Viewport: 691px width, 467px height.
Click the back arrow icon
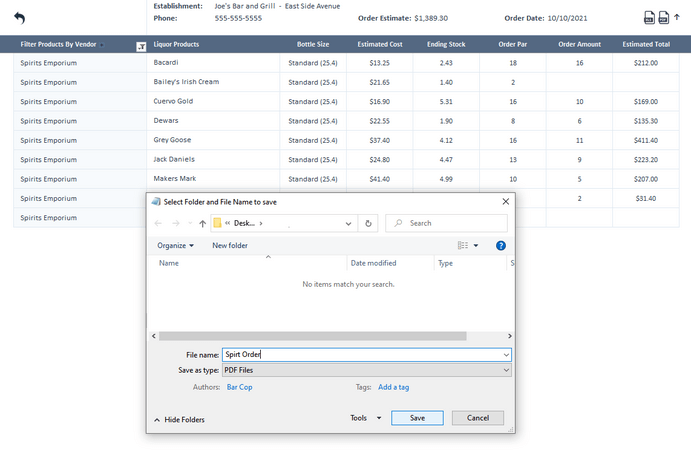[x=19, y=18]
